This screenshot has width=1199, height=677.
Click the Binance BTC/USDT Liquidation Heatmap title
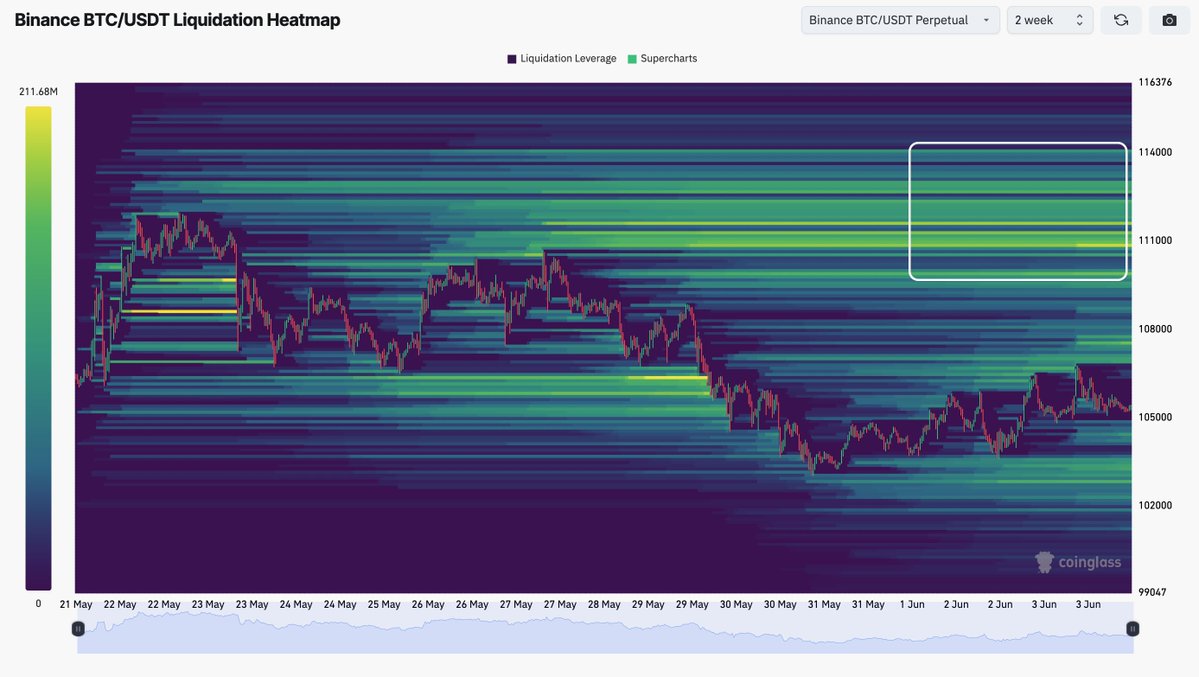[177, 21]
